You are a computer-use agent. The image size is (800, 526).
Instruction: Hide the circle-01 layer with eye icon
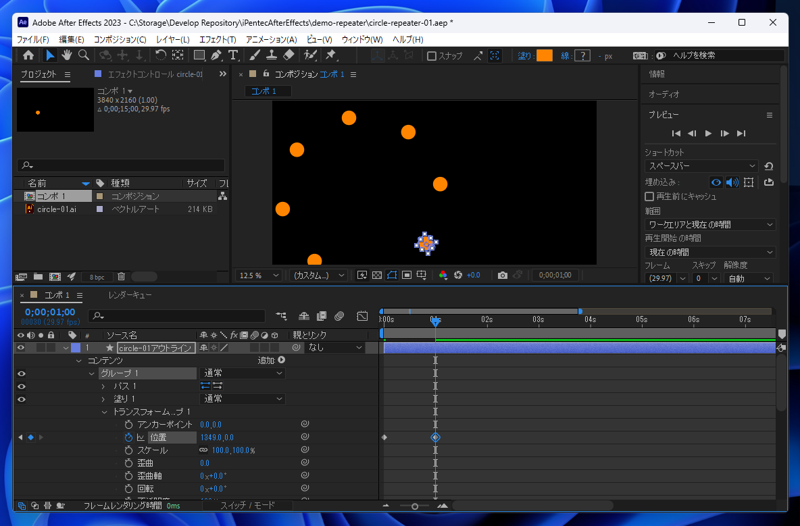click(x=21, y=348)
